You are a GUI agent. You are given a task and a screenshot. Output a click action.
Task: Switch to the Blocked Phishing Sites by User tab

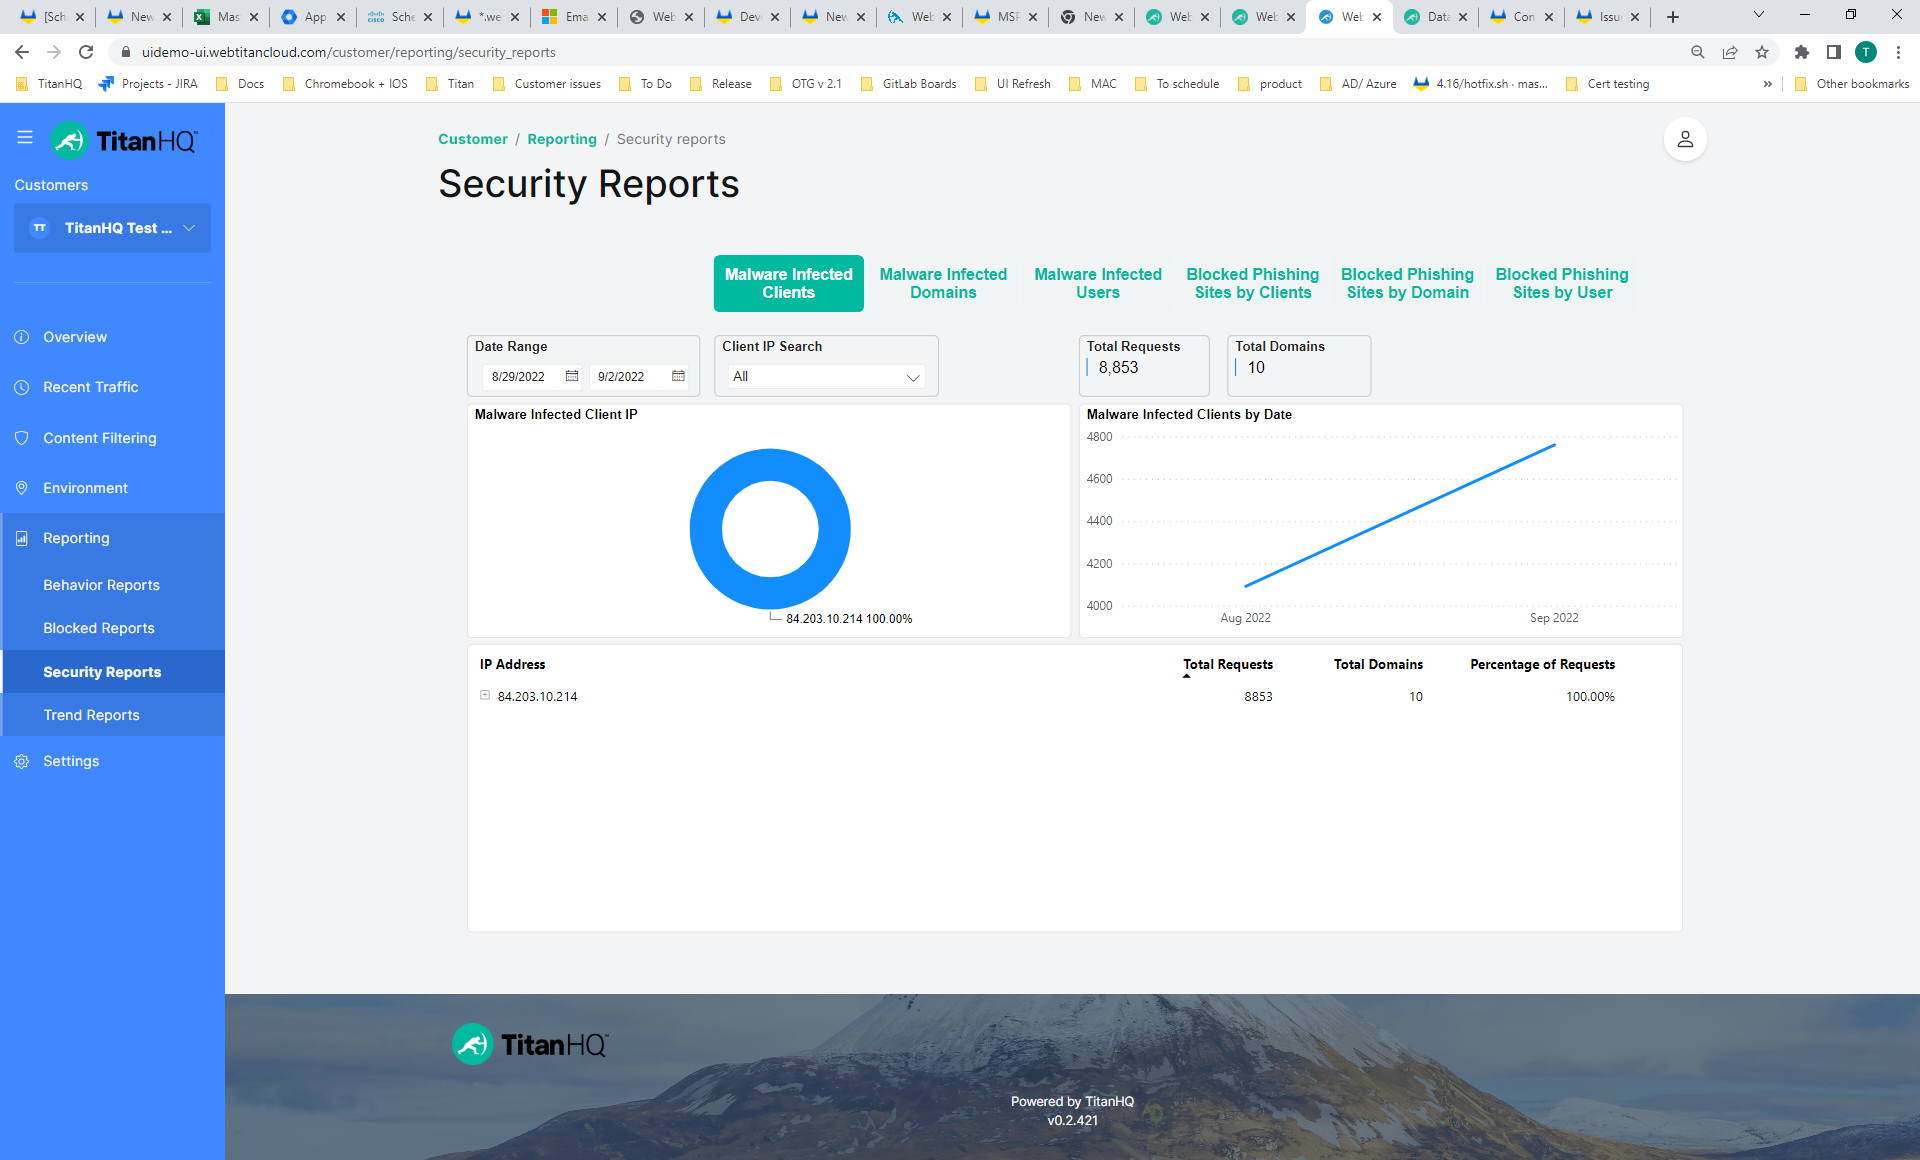coord(1561,283)
